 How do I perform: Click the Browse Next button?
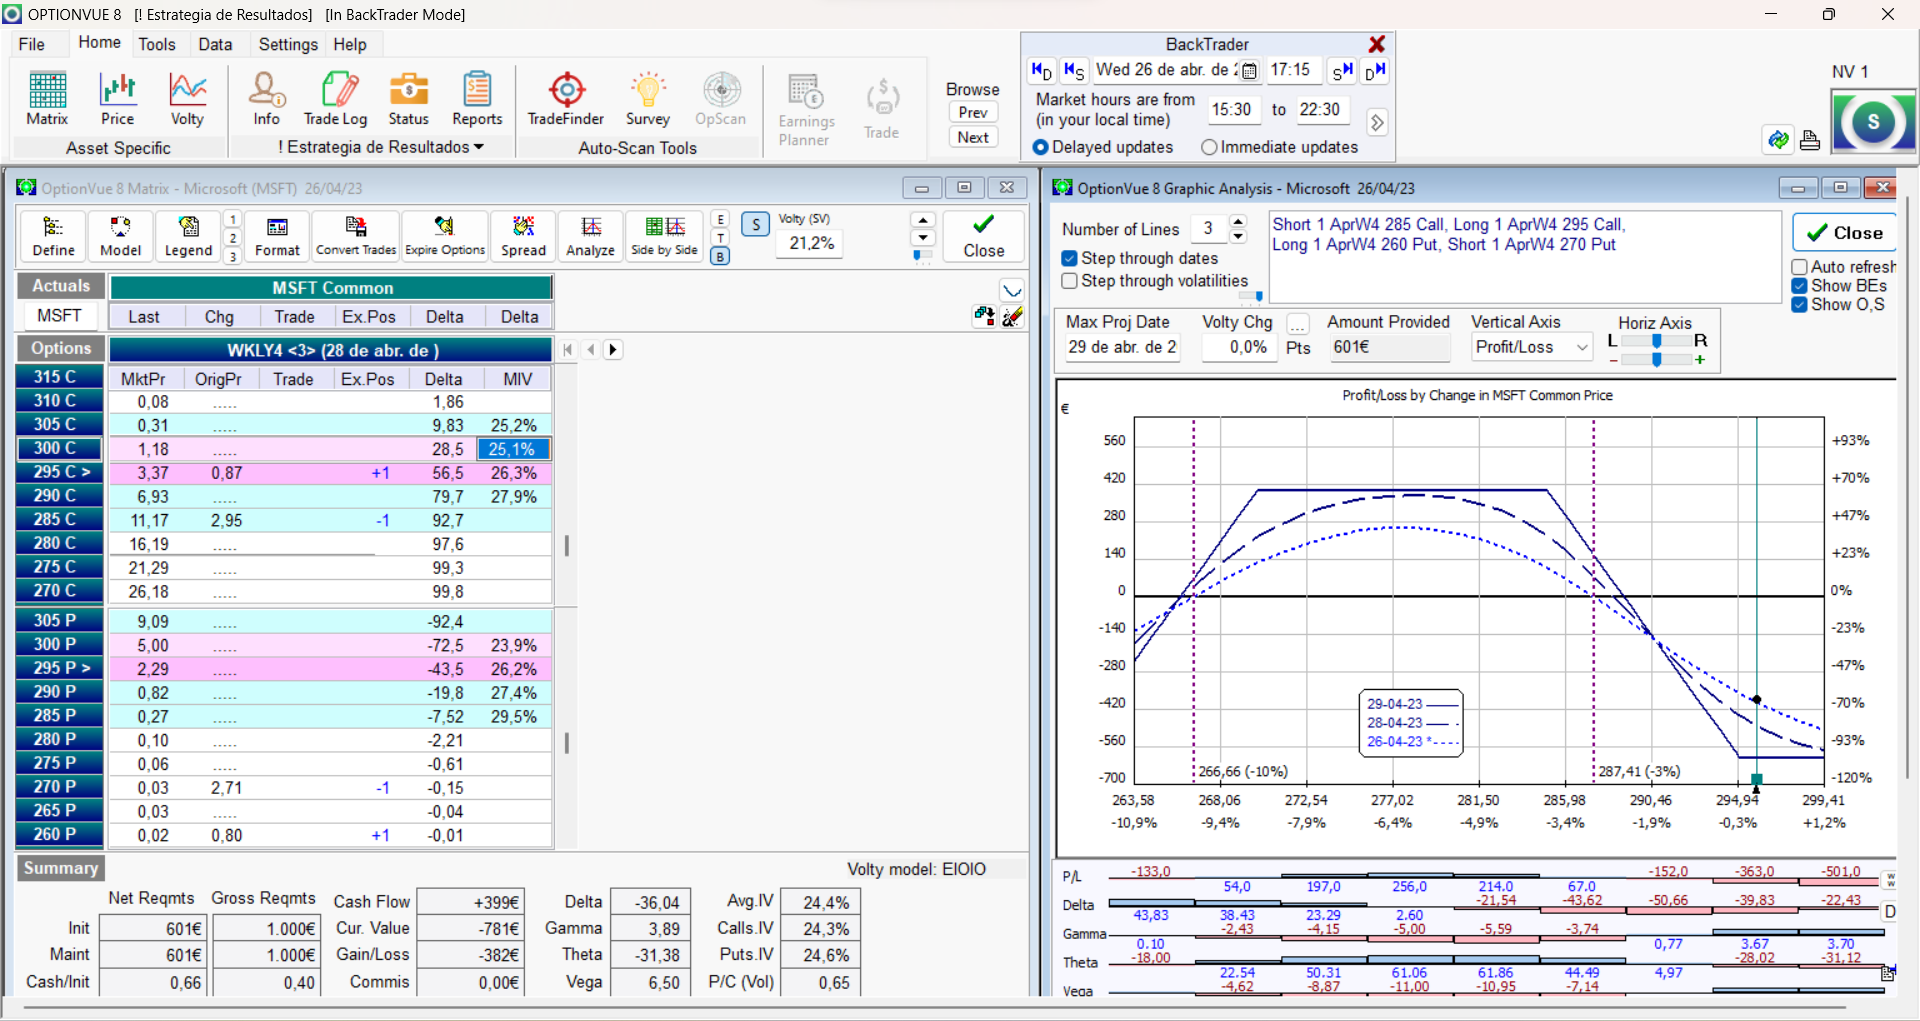(973, 137)
